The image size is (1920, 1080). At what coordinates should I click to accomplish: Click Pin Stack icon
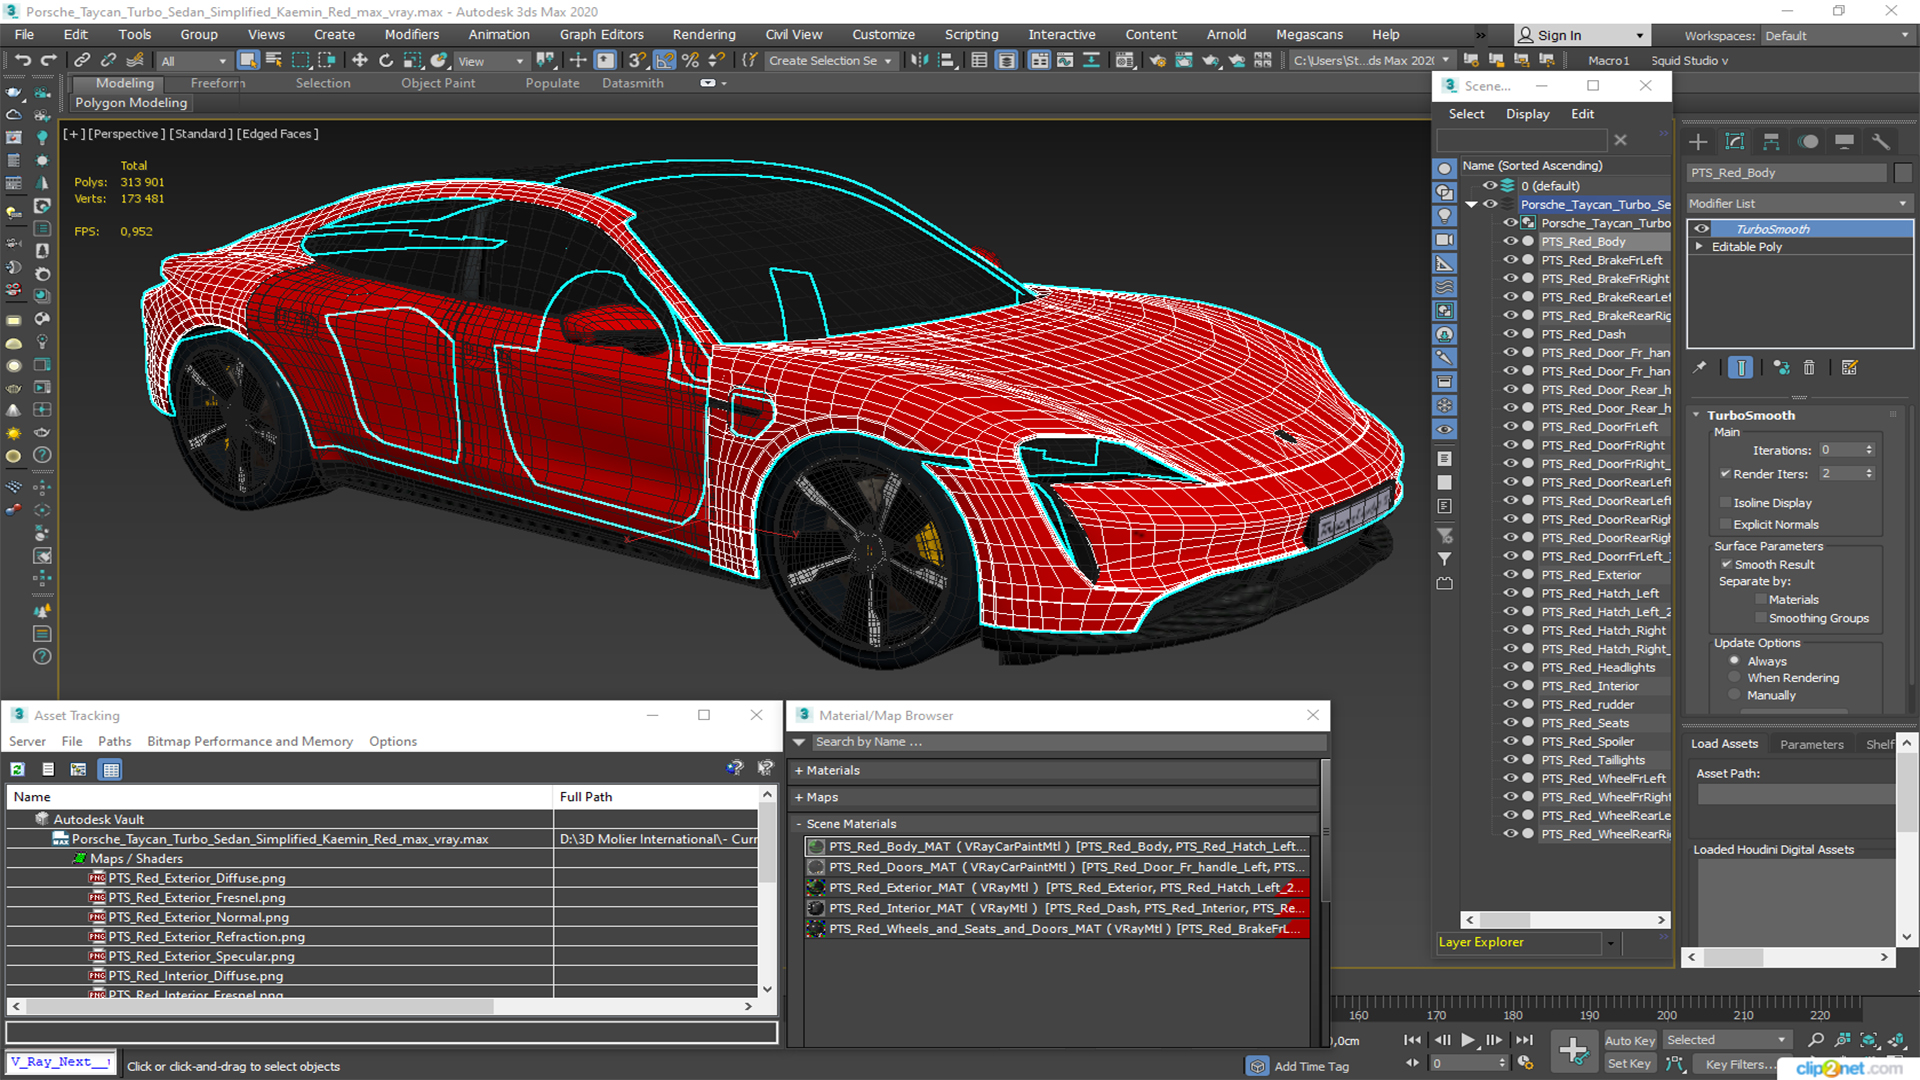click(x=1700, y=368)
